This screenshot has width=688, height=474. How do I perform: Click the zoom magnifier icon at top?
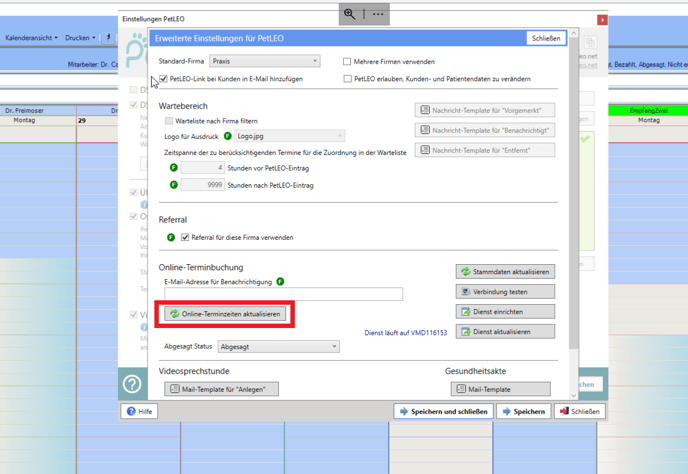[349, 14]
